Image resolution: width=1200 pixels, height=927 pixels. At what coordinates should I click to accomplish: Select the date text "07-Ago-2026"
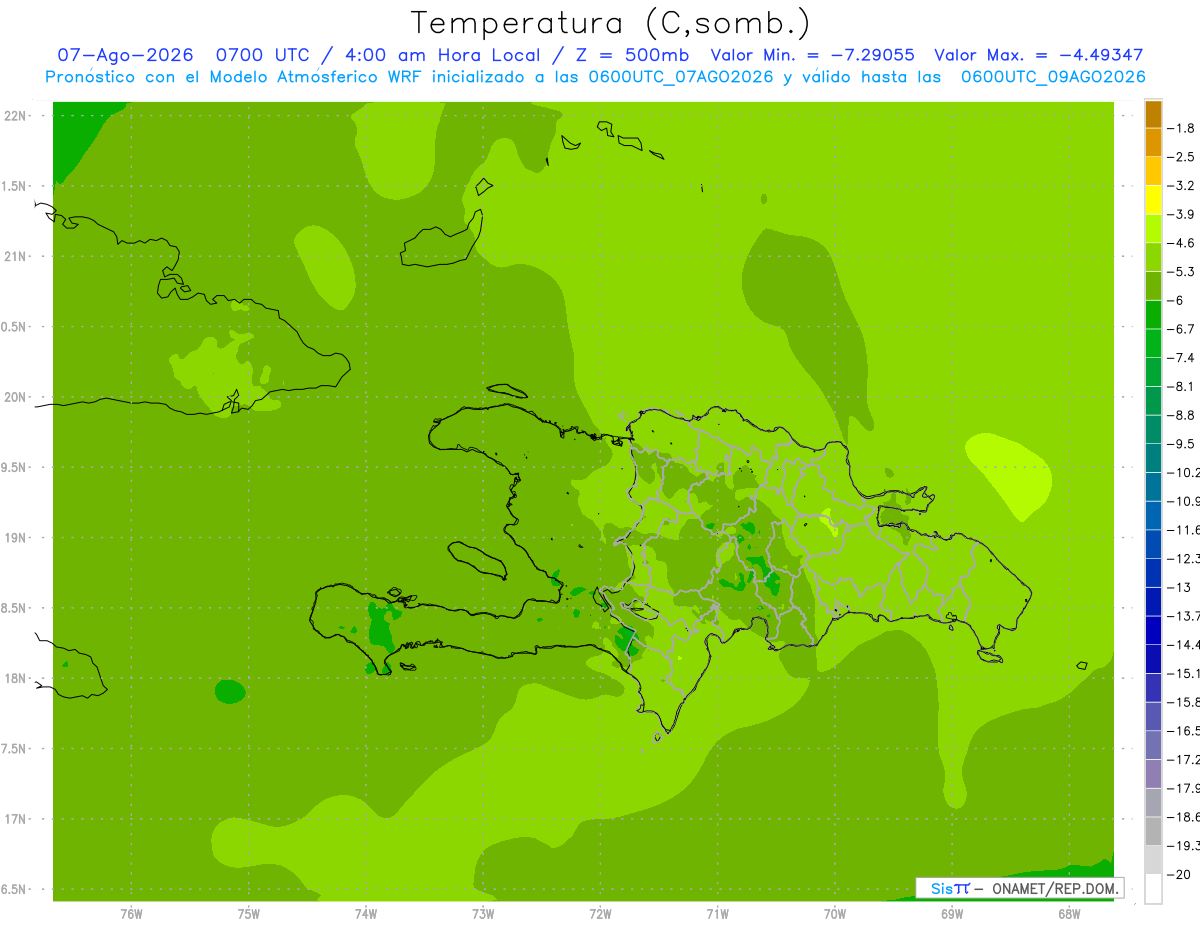pos(125,56)
